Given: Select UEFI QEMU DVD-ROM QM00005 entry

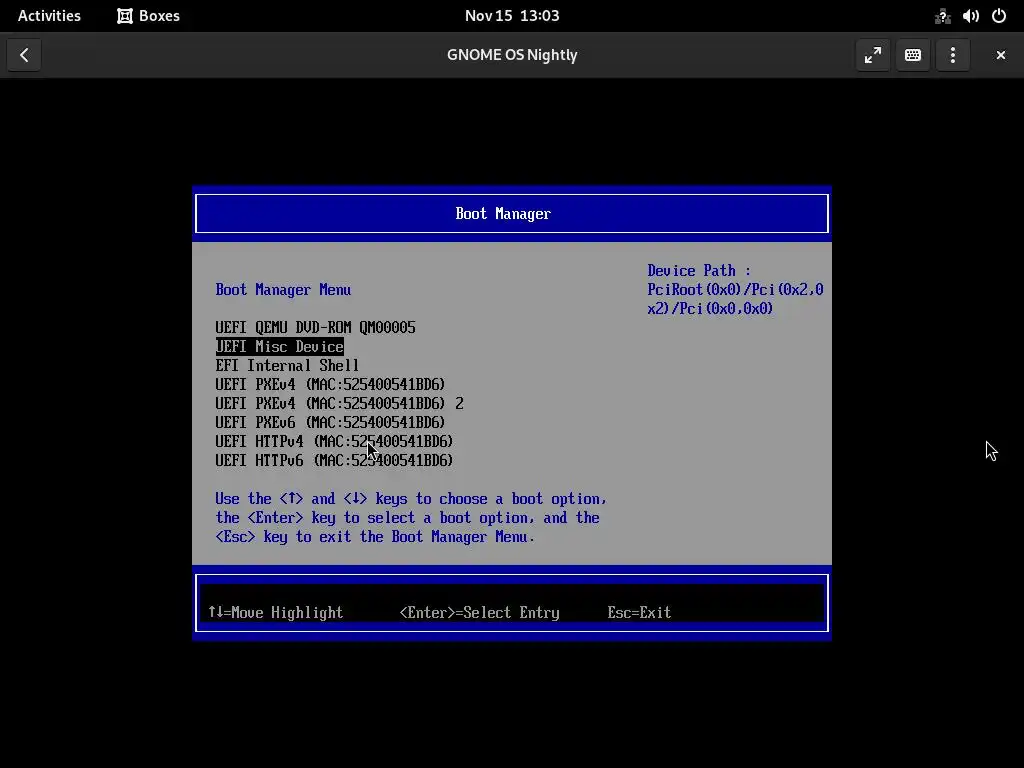Looking at the screenshot, I should click(315, 327).
